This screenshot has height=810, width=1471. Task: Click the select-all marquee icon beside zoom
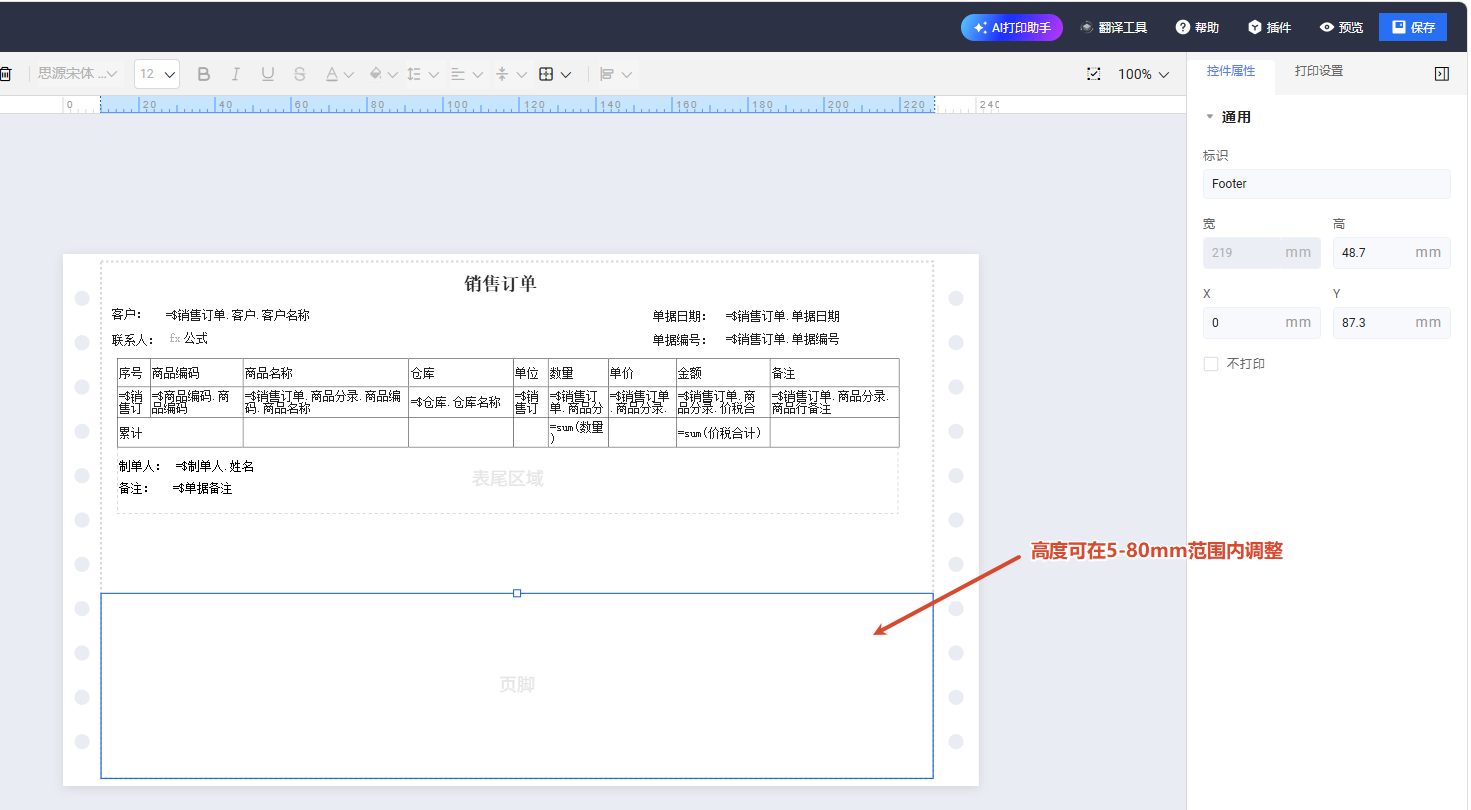click(x=1094, y=74)
